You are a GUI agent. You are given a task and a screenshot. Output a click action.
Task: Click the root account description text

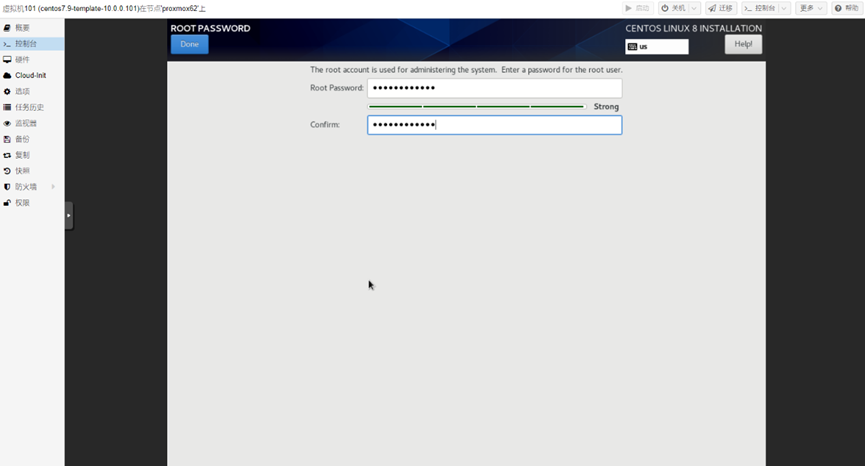pyautogui.click(x=466, y=70)
